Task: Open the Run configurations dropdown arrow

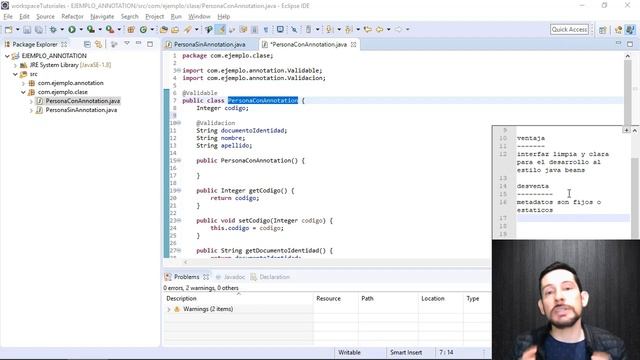Action: point(81,29)
